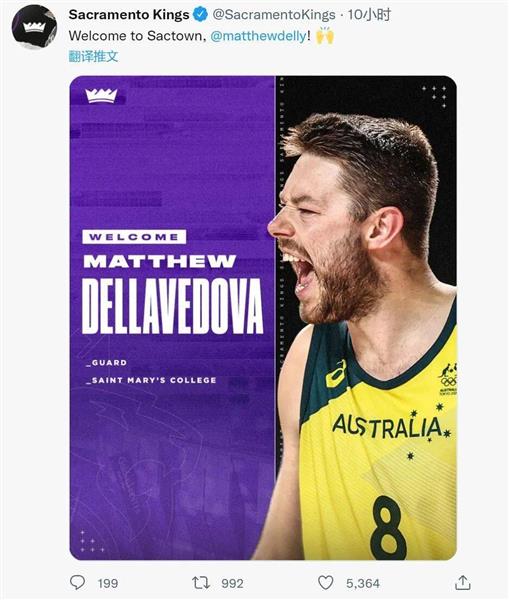Click the retweet arrows icon

click(201, 583)
